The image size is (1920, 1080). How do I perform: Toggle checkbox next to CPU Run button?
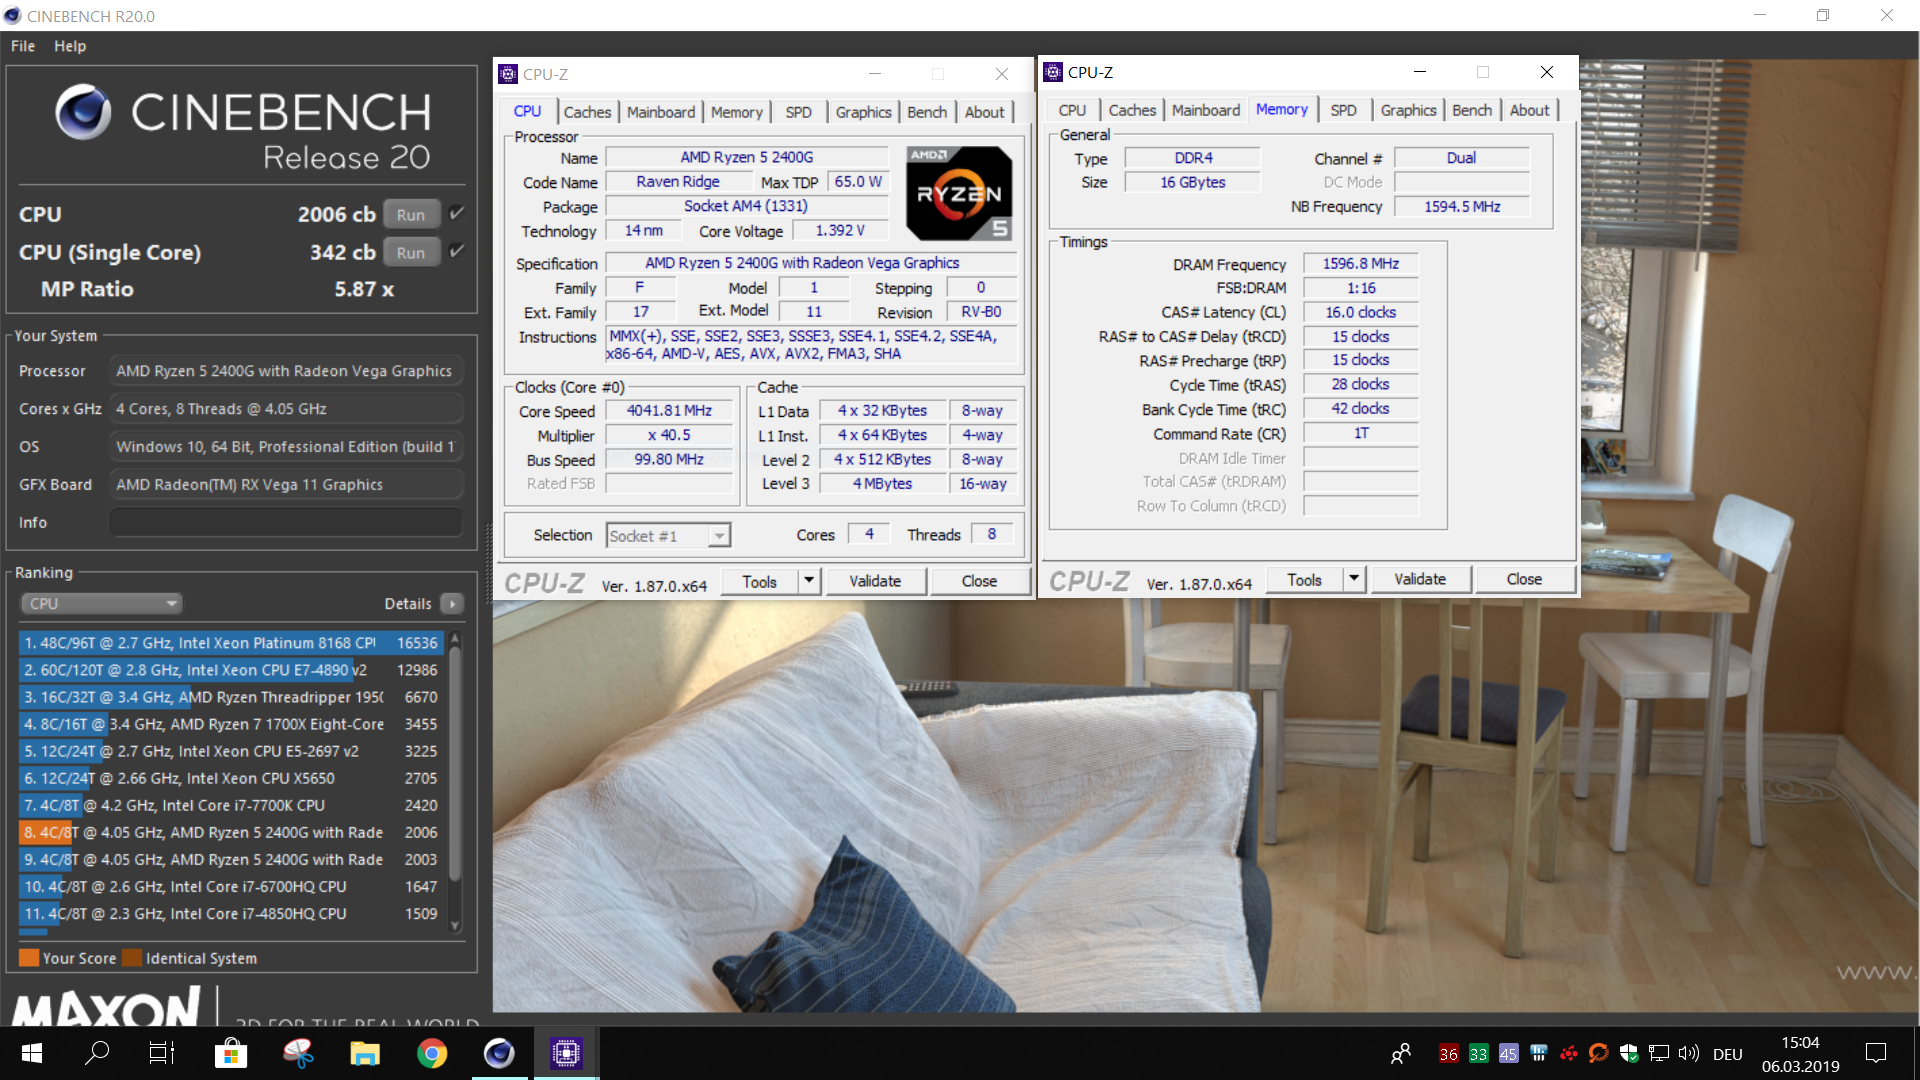457,213
